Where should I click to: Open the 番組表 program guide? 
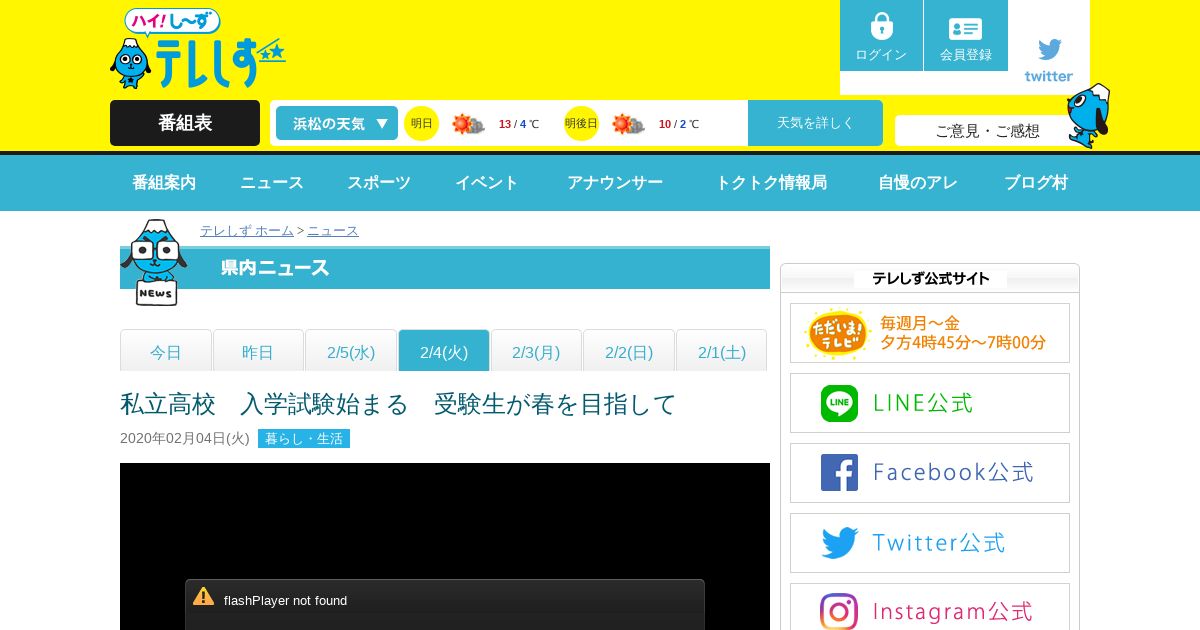coord(185,123)
